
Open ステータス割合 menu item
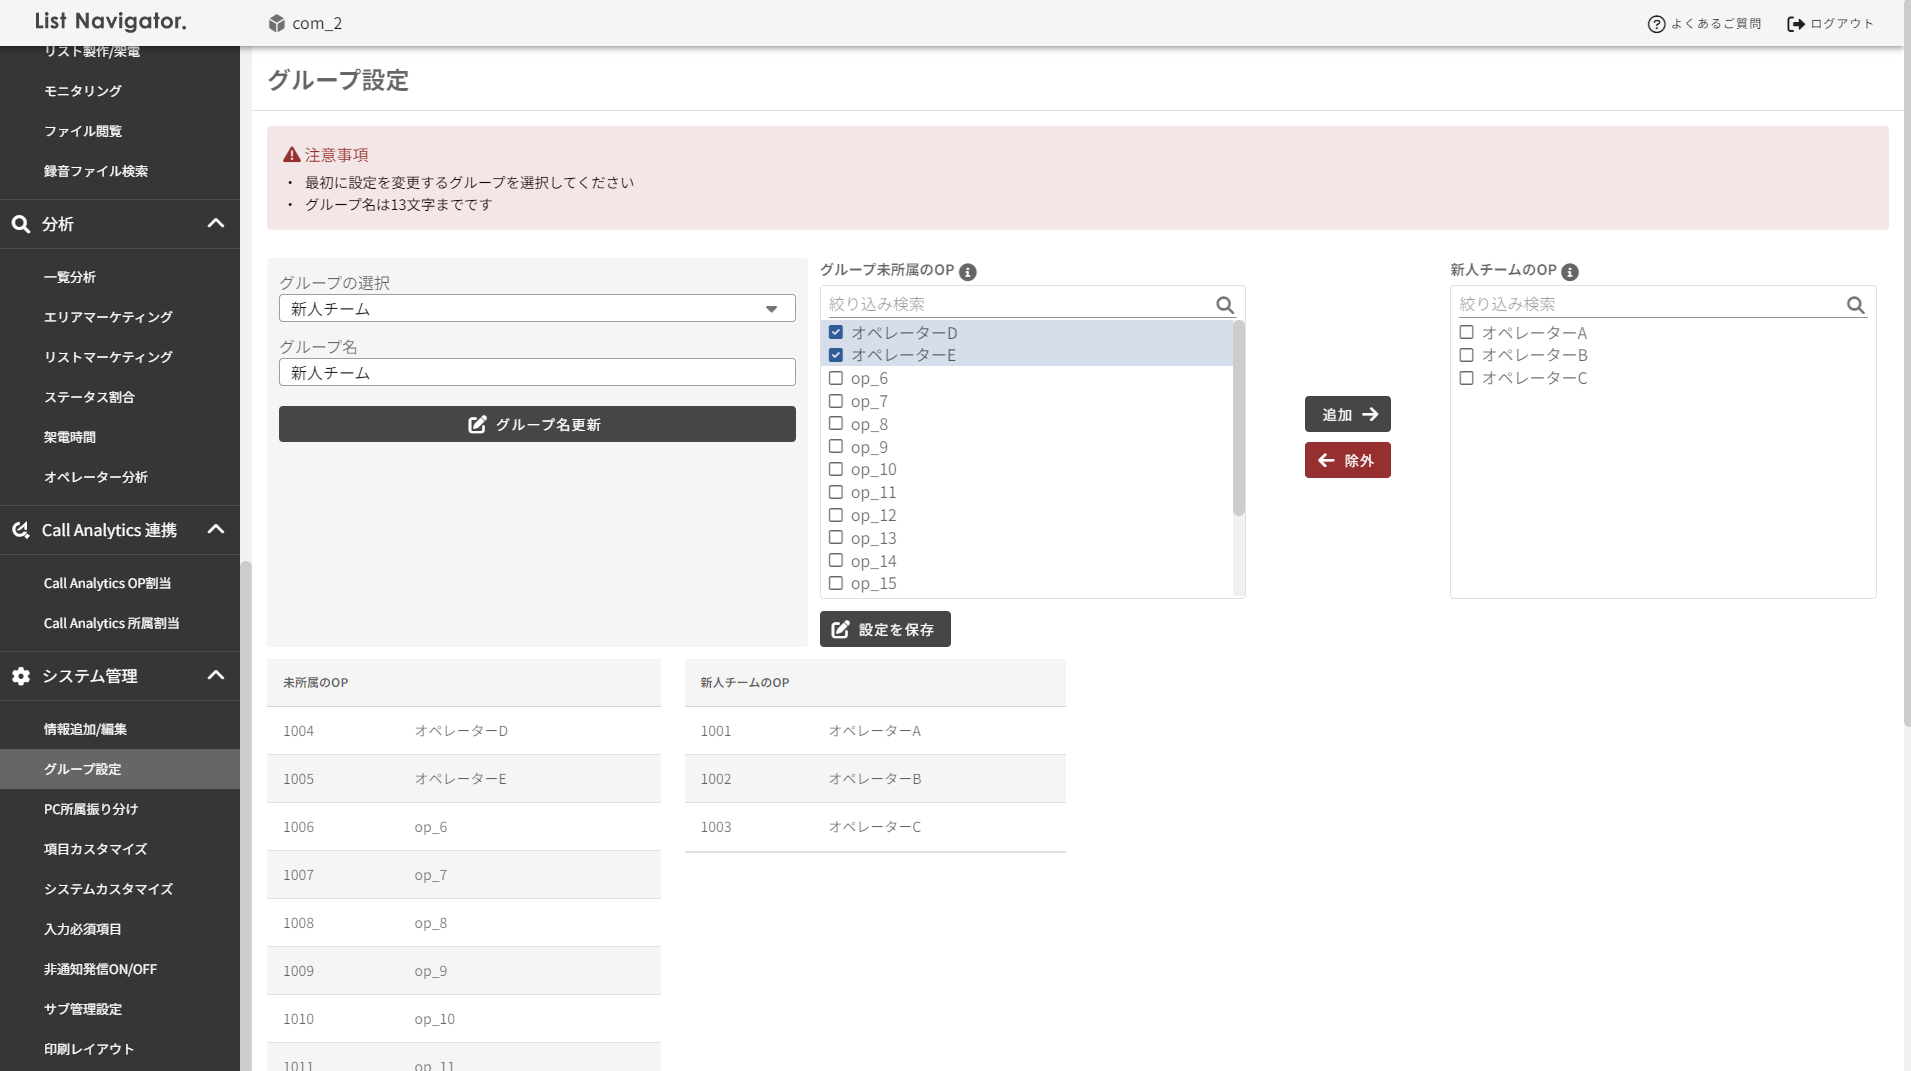click(x=89, y=397)
